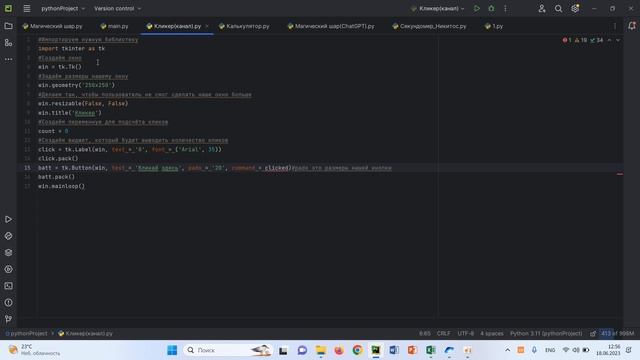Click the 'clicked' unresolved reference in code

[277, 168]
